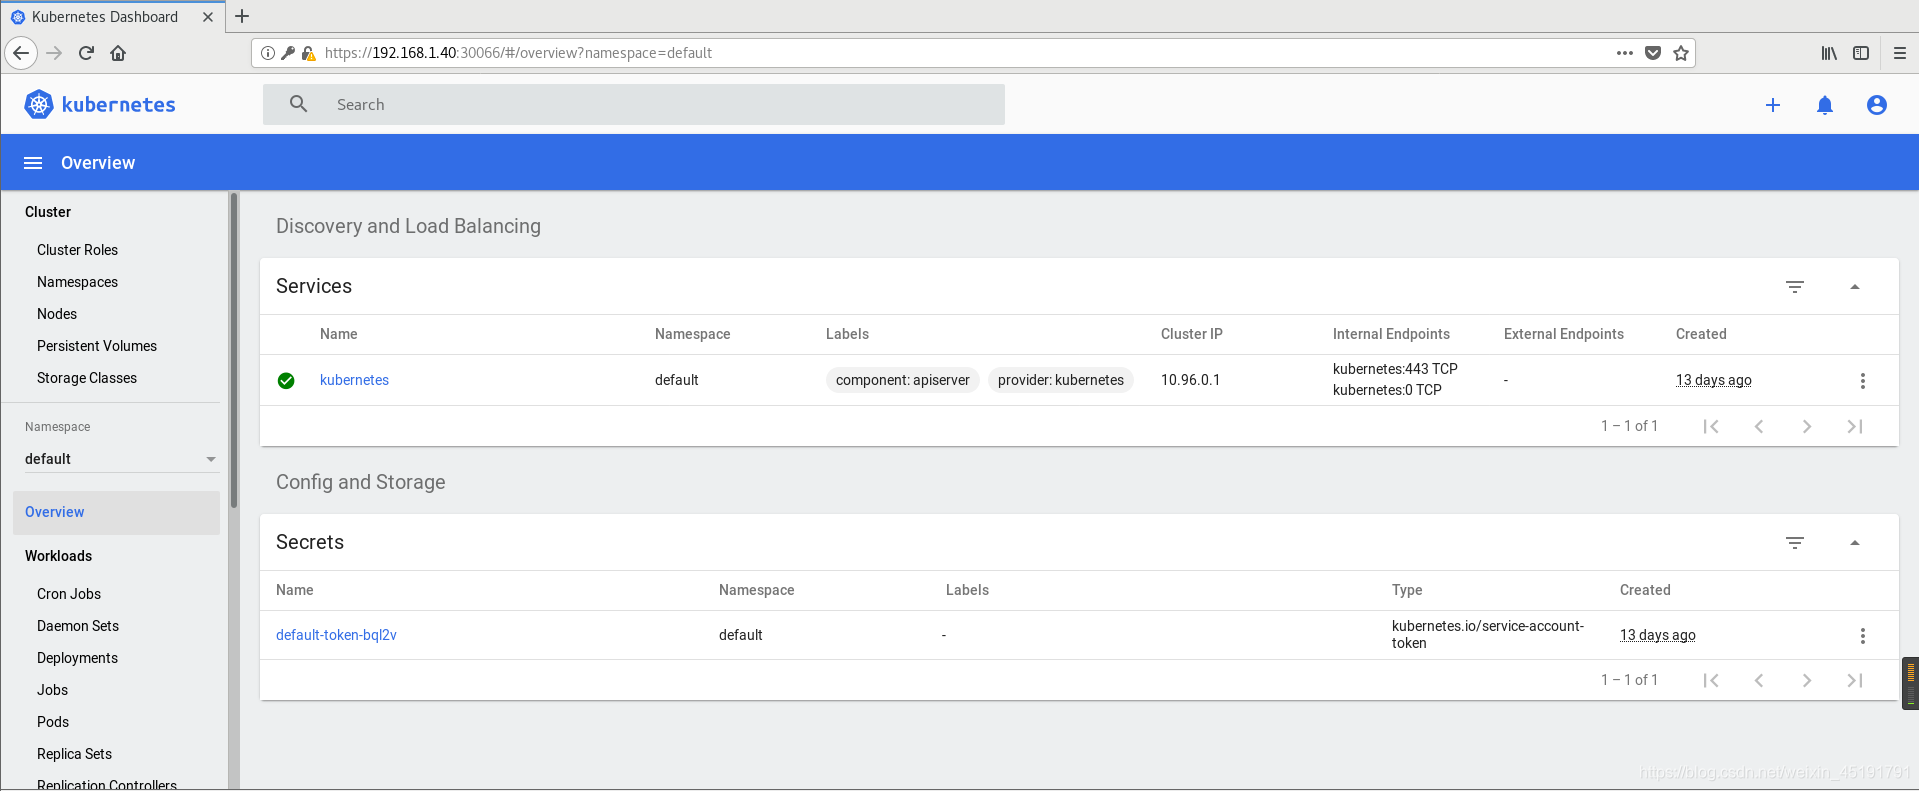Image resolution: width=1919 pixels, height=791 pixels.
Task: Open the default-token-bql2v secret link
Action: click(x=336, y=635)
